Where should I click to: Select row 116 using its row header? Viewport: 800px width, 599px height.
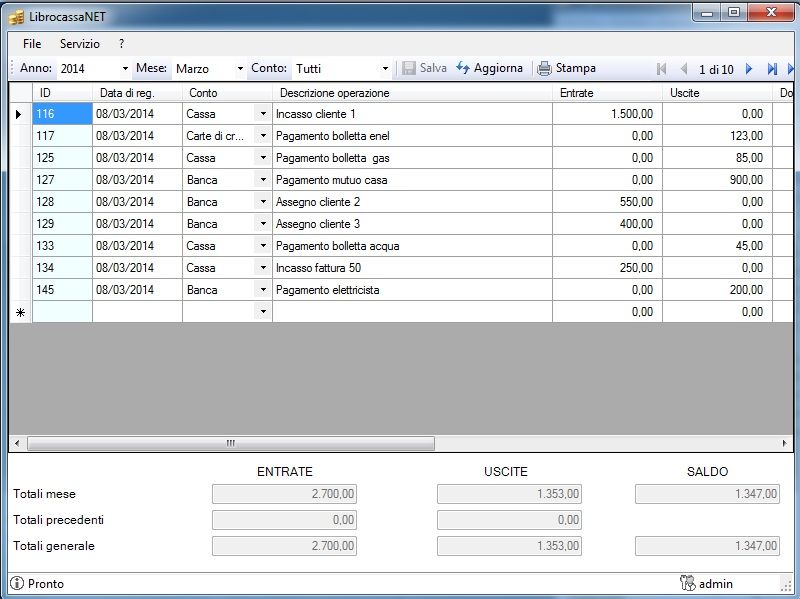click(20, 114)
